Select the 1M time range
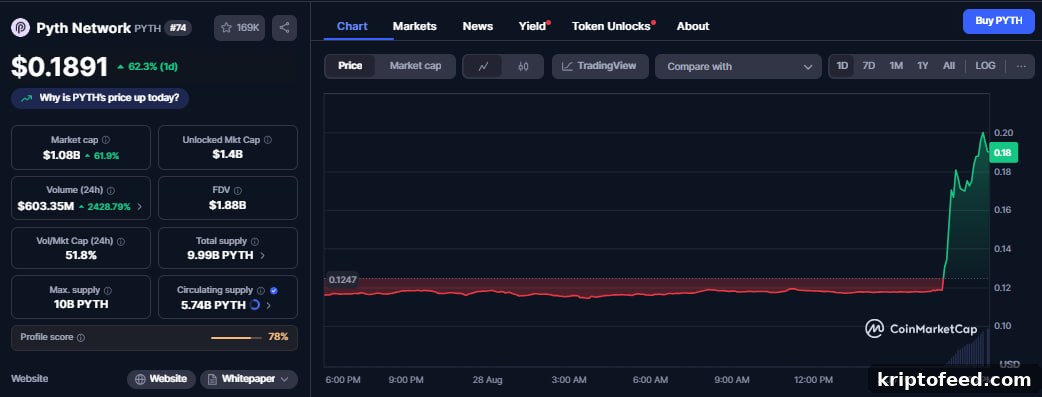This screenshot has width=1042, height=397. click(896, 66)
